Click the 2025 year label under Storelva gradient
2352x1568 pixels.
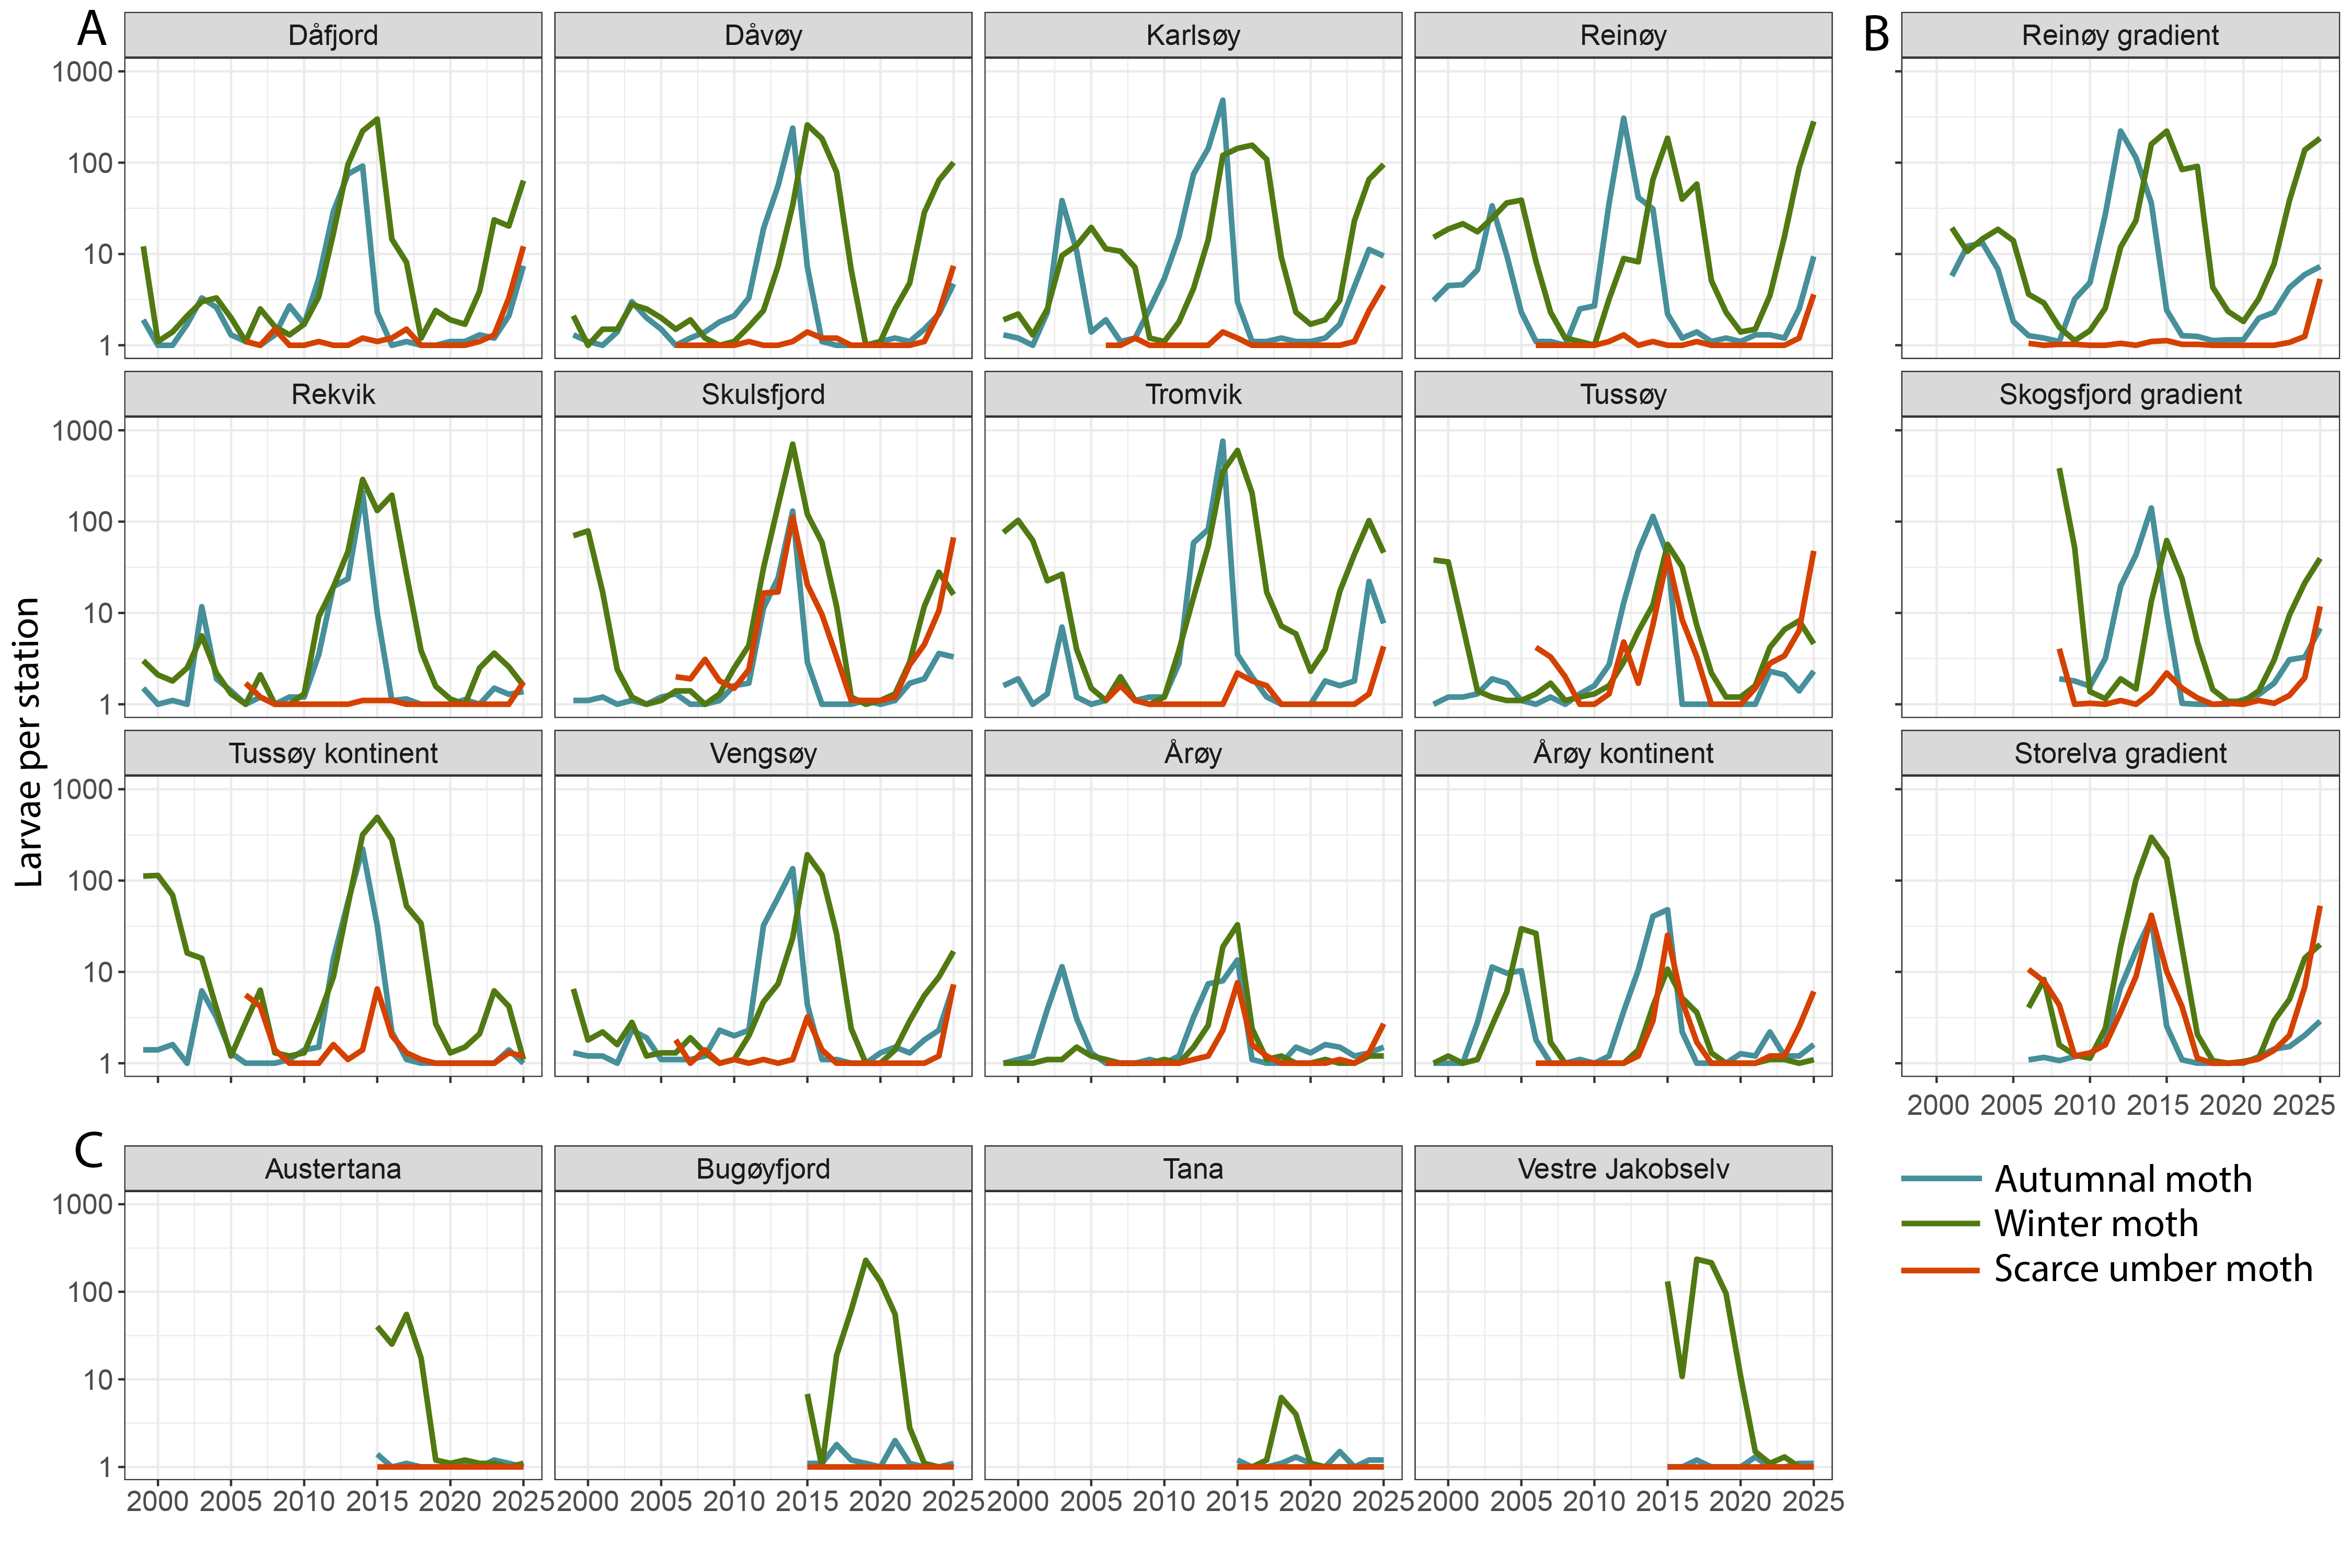(2304, 1105)
